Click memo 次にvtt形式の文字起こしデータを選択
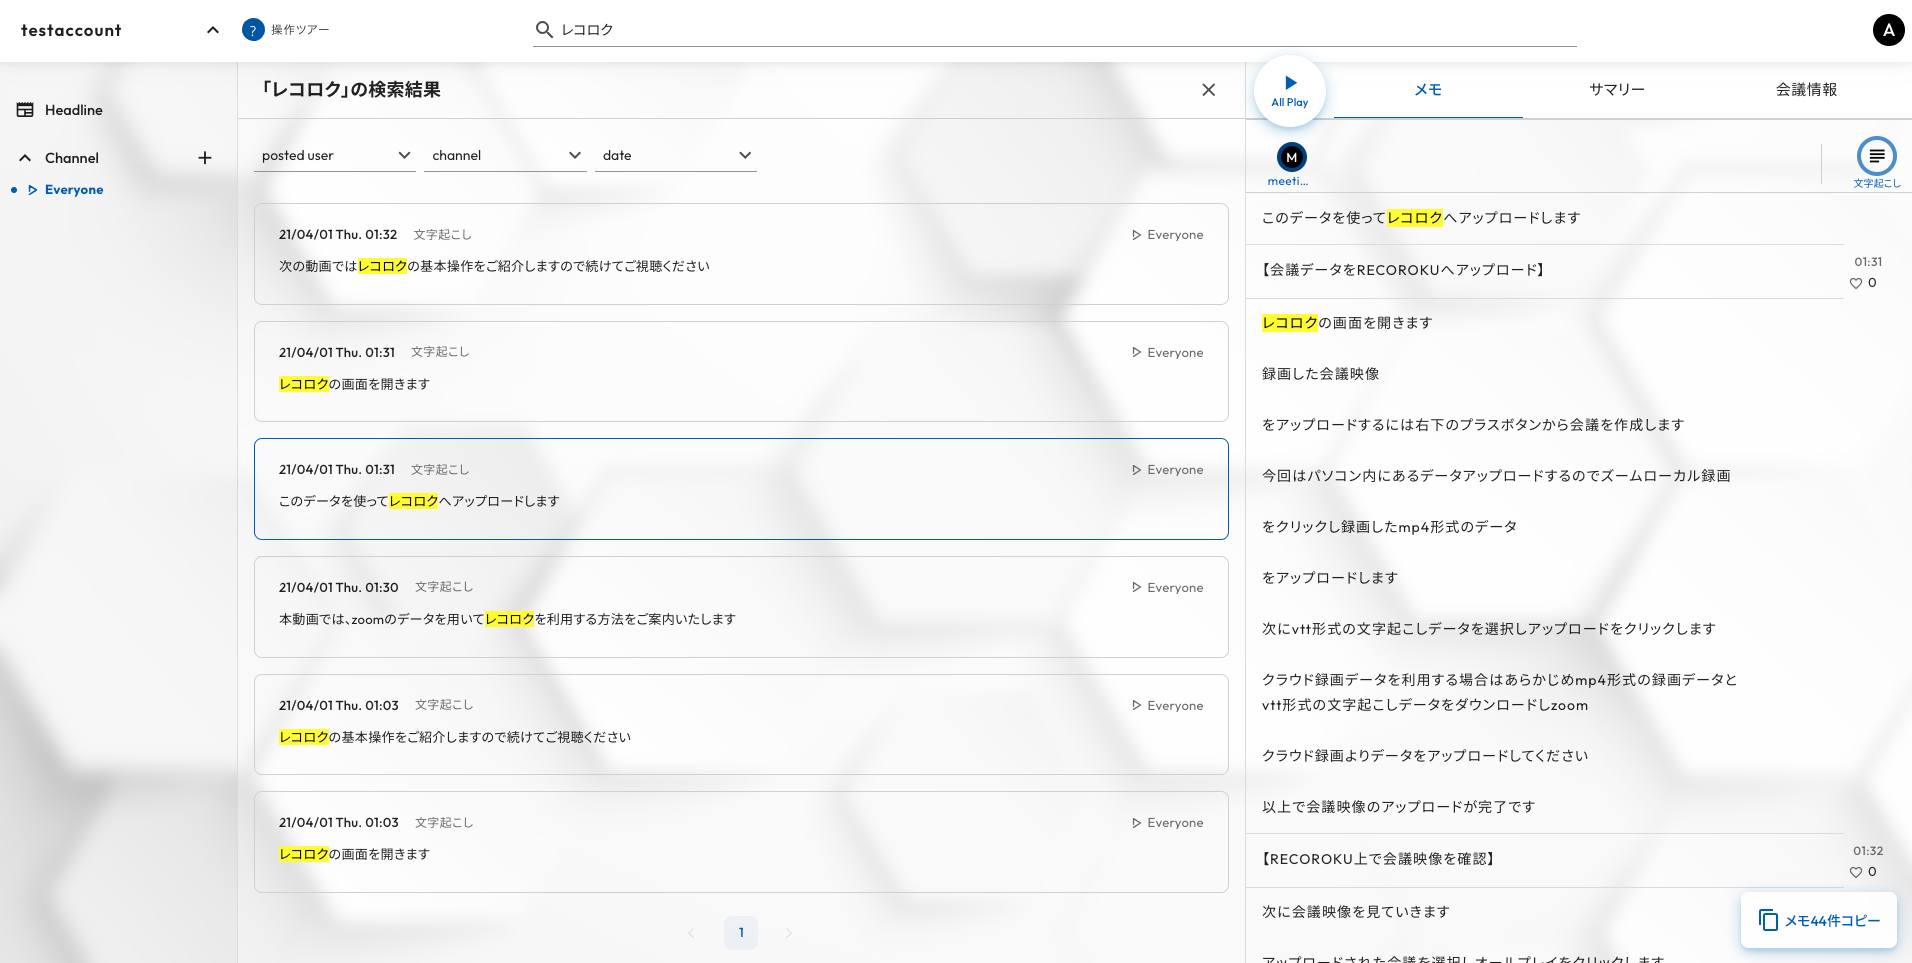 pos(1489,629)
